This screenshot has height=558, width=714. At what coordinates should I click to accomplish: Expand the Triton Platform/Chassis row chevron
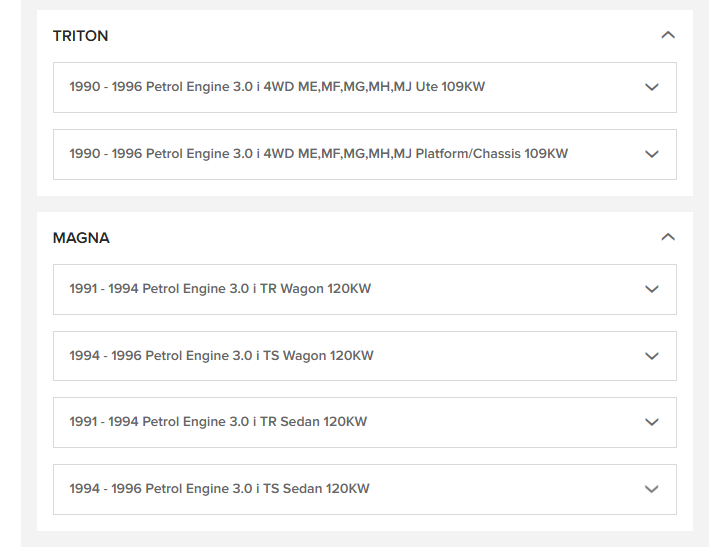pos(652,154)
